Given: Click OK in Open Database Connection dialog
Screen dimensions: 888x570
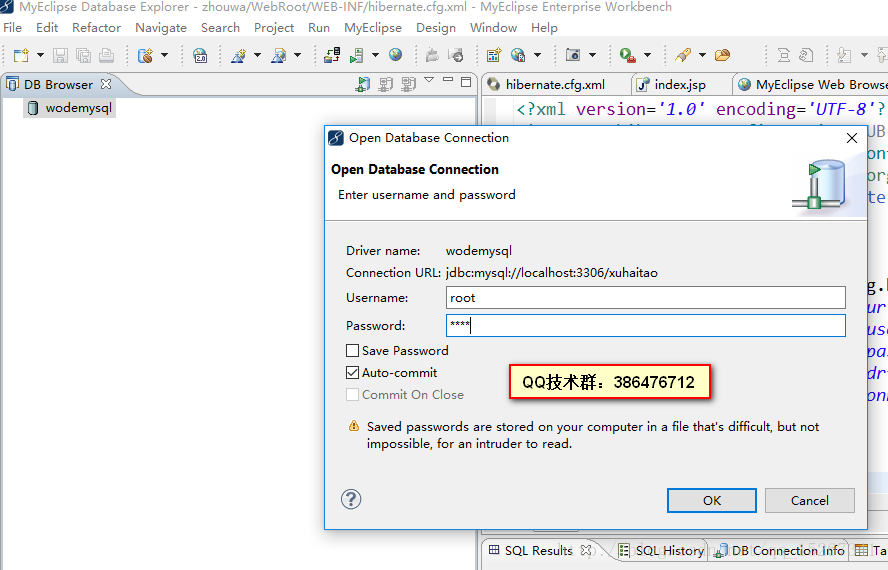Looking at the screenshot, I should [712, 500].
